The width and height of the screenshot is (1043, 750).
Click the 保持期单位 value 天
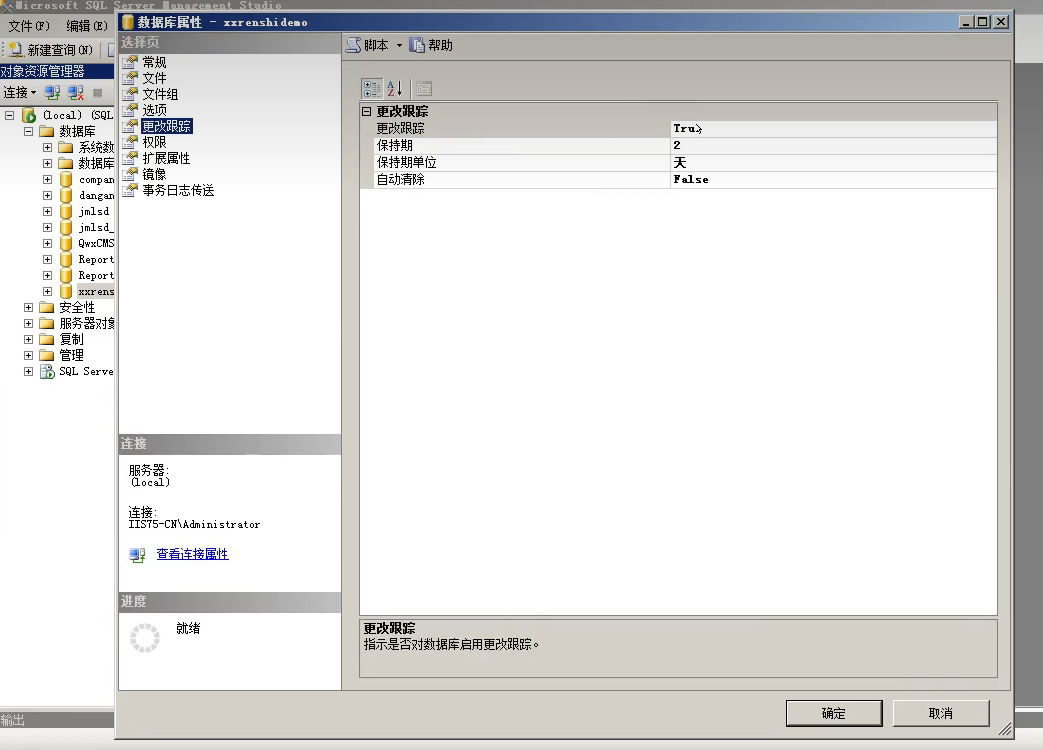pyautogui.click(x=833, y=162)
